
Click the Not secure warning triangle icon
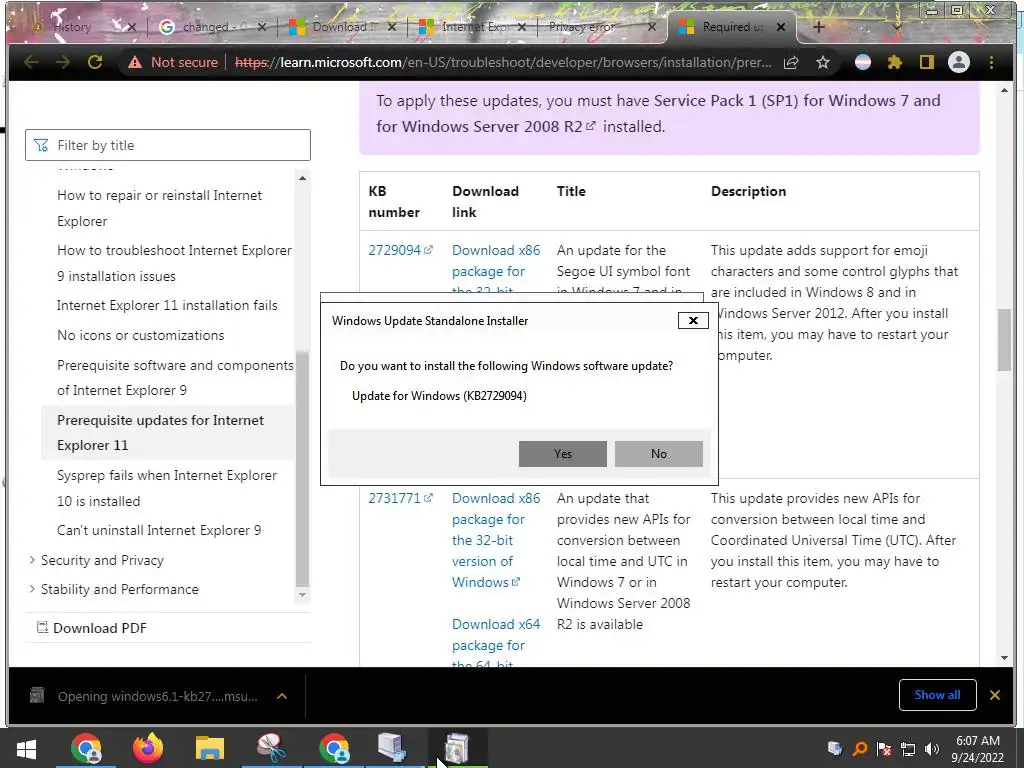point(135,62)
